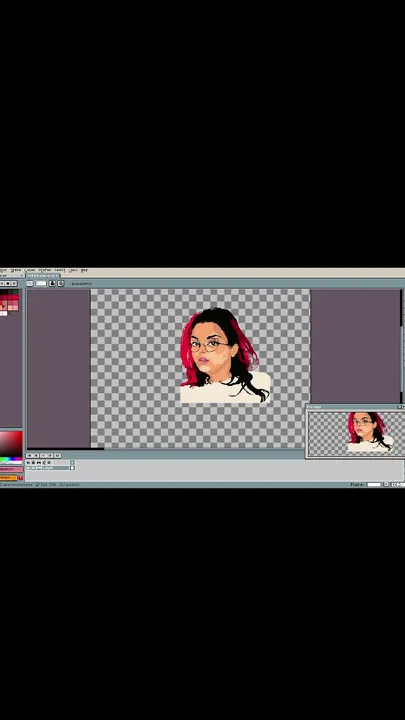Viewport: 405px width, 720px height.
Task: Click the brush size field in context bar
Action: click(41, 283)
